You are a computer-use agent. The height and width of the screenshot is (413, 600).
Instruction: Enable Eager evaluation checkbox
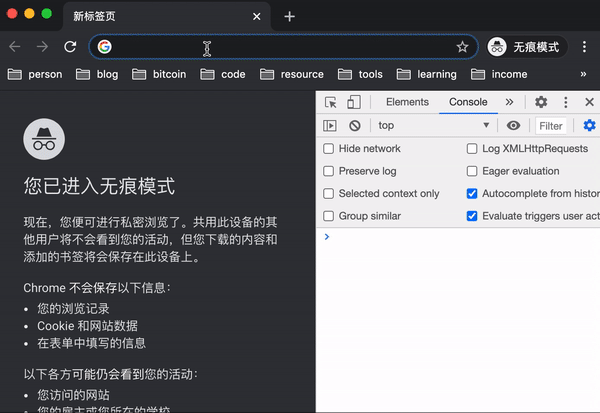[472, 171]
